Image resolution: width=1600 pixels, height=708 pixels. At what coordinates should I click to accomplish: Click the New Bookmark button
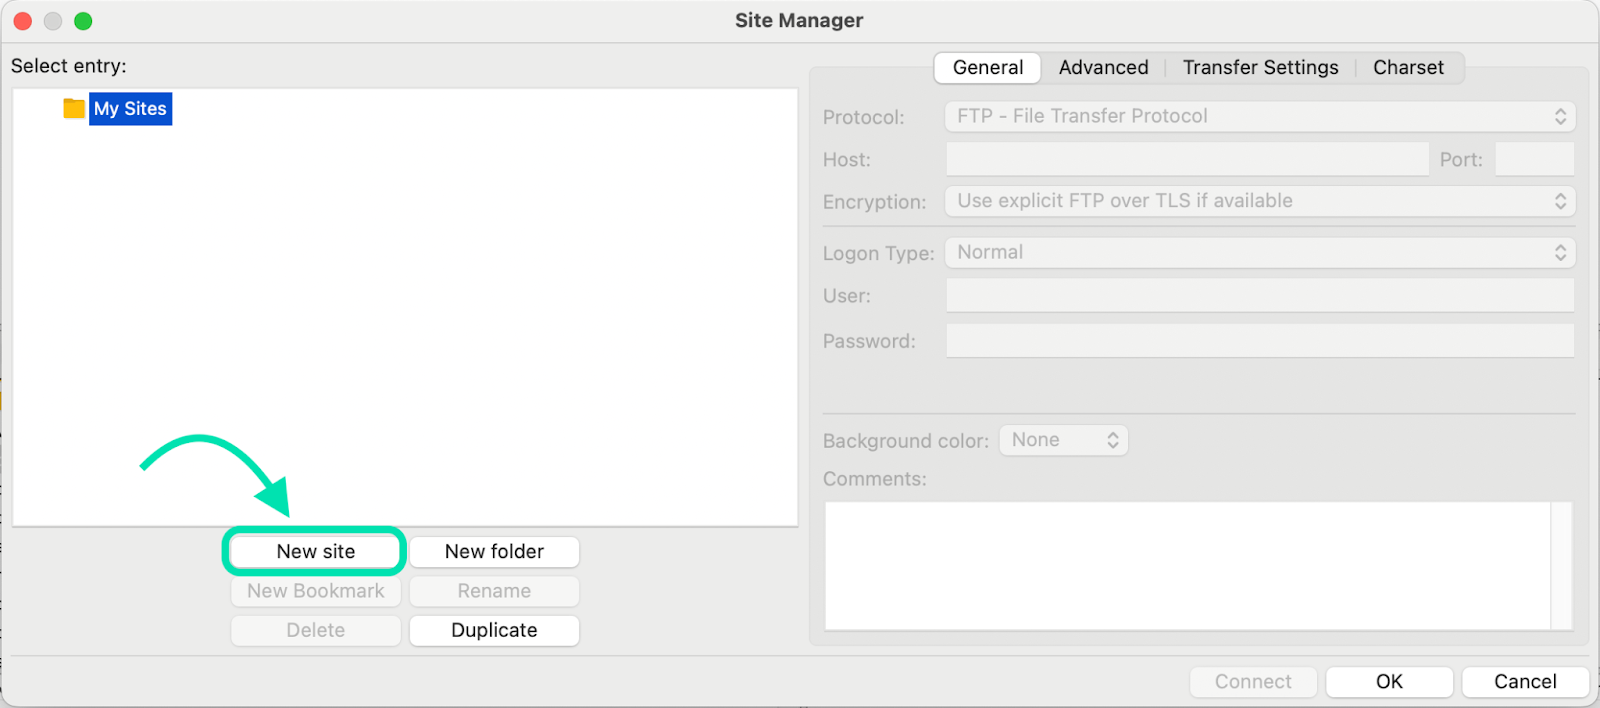(316, 591)
